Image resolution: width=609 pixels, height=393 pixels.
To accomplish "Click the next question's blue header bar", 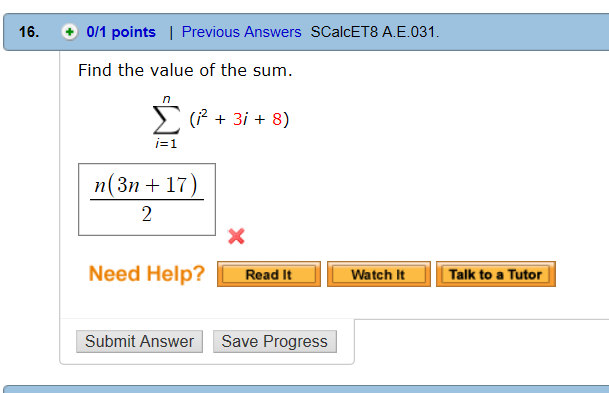I will pyautogui.click(x=306, y=389).
